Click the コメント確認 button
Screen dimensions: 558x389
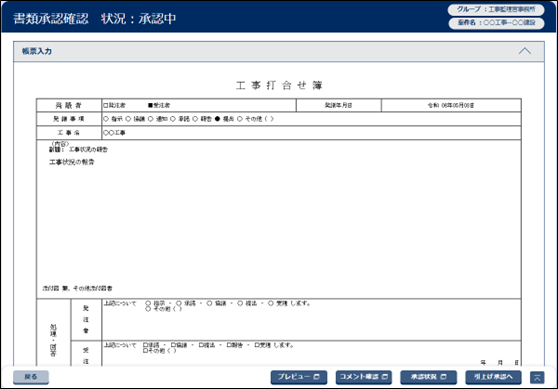(363, 377)
